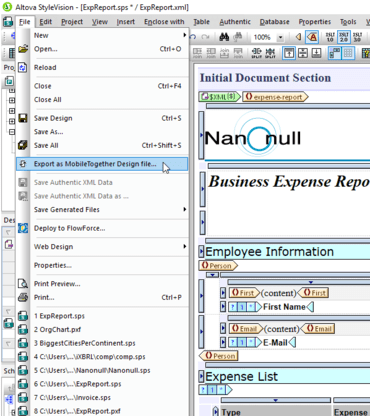Viewport: 370px width, 416px height.
Task: Click the $XML source tag
Action: (x=220, y=97)
